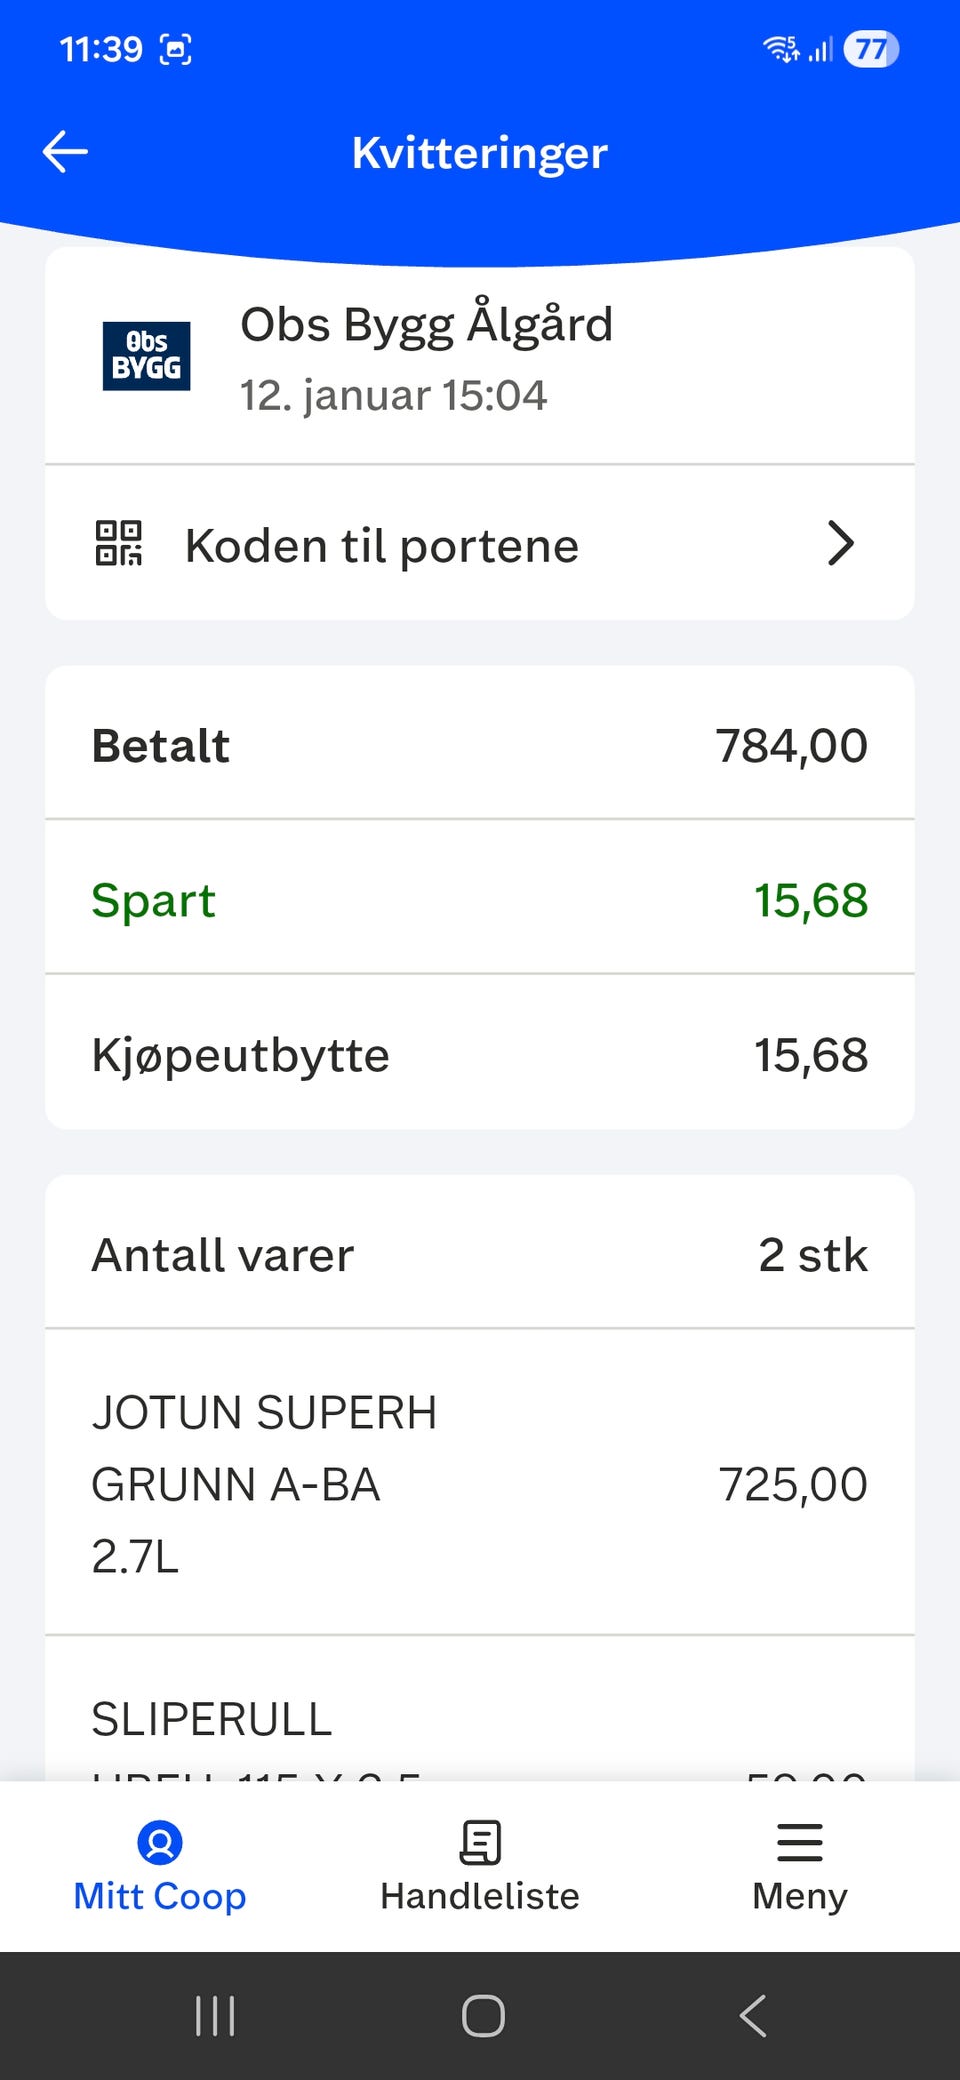The width and height of the screenshot is (960, 2080).
Task: Tap Android recent apps button
Action: click(x=215, y=2015)
